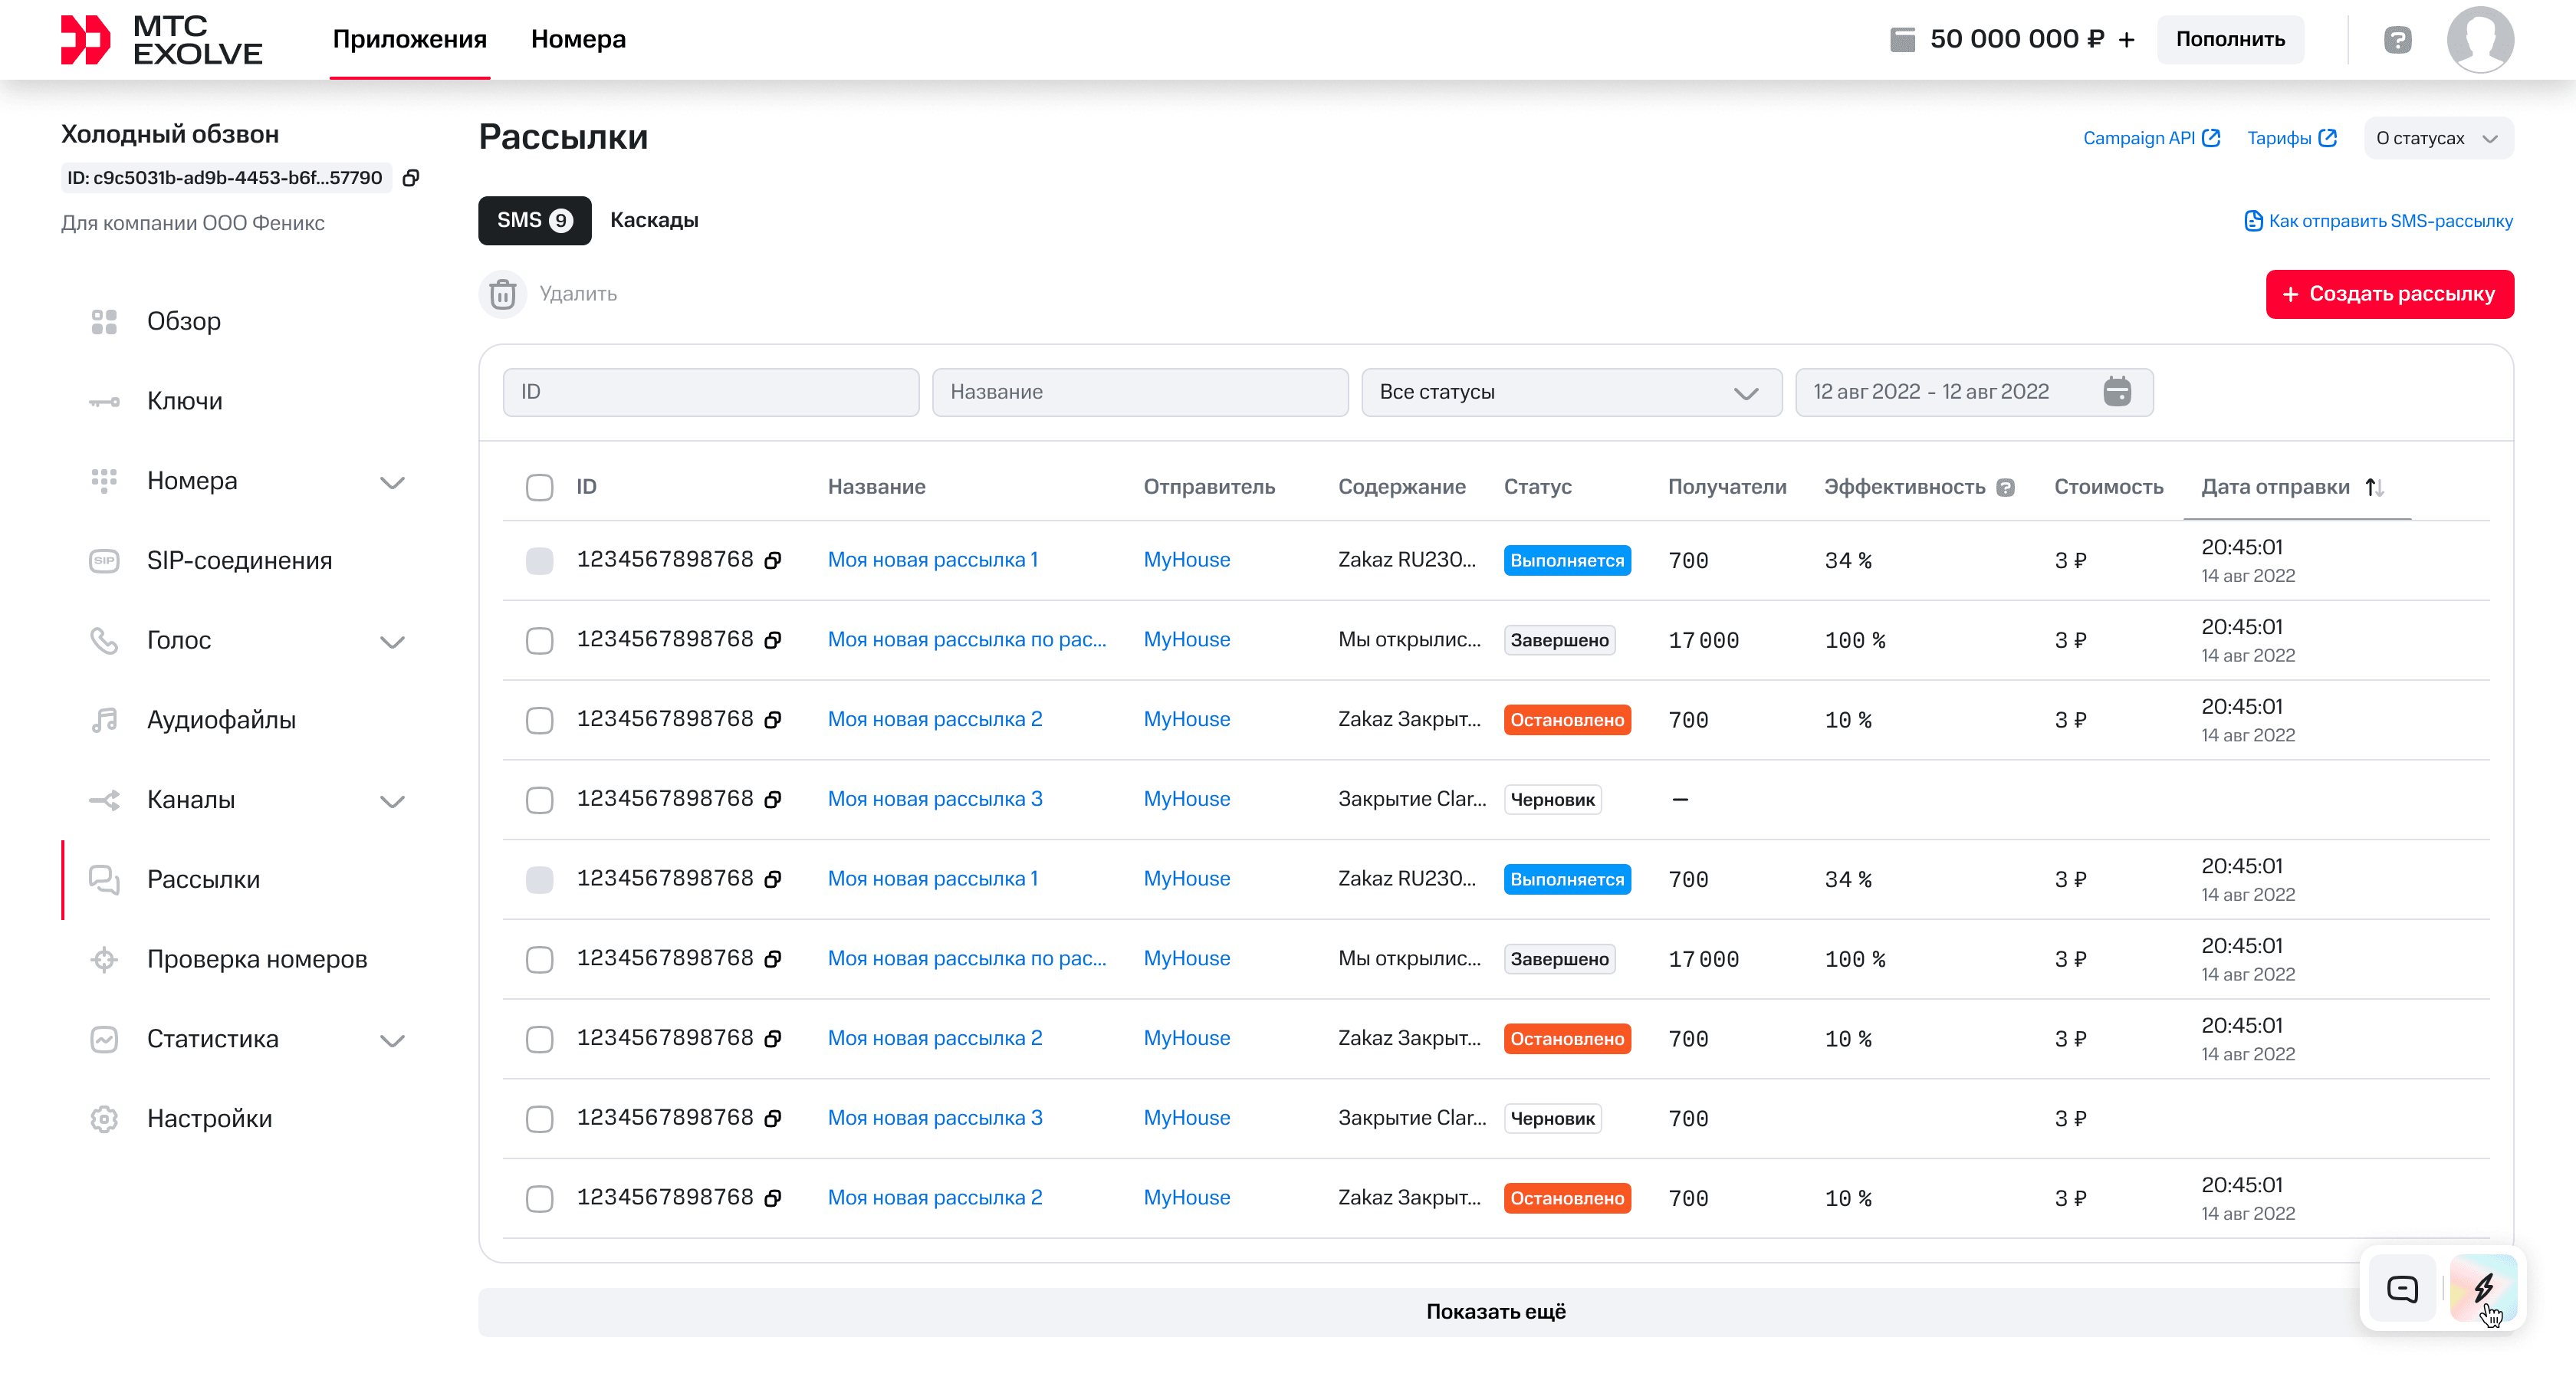This screenshot has height=1380, width=2576.
Task: Expand Голос section in sidebar
Action: click(x=392, y=641)
